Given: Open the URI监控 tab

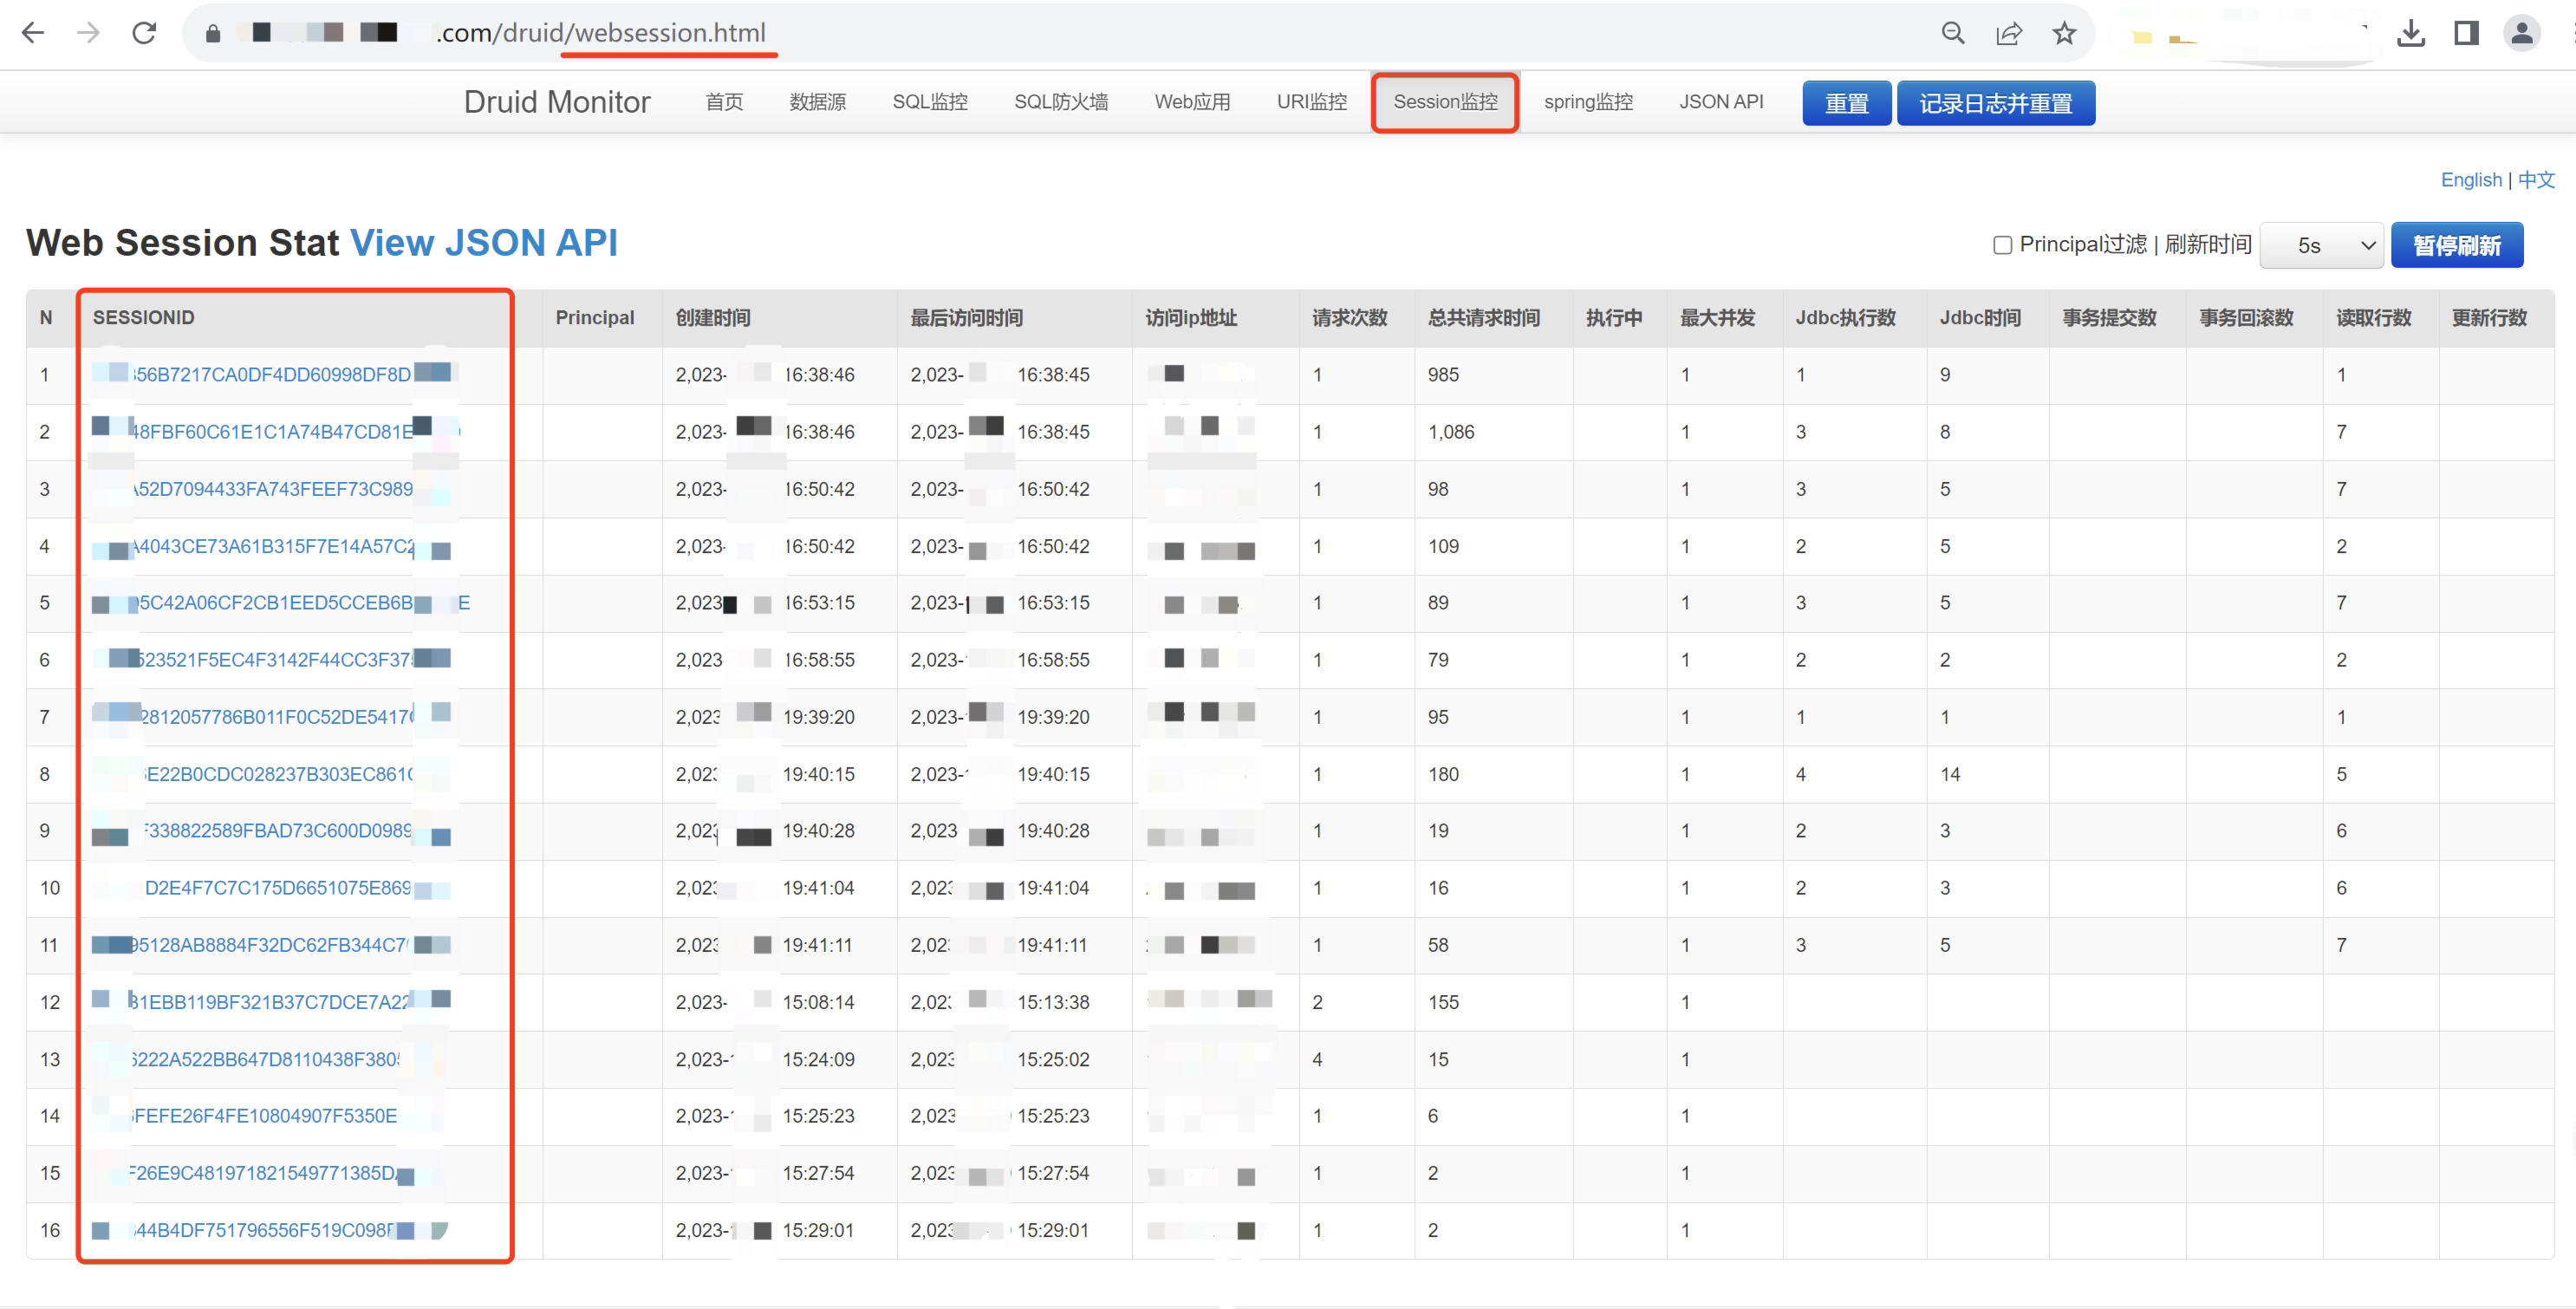Looking at the screenshot, I should pyautogui.click(x=1311, y=102).
